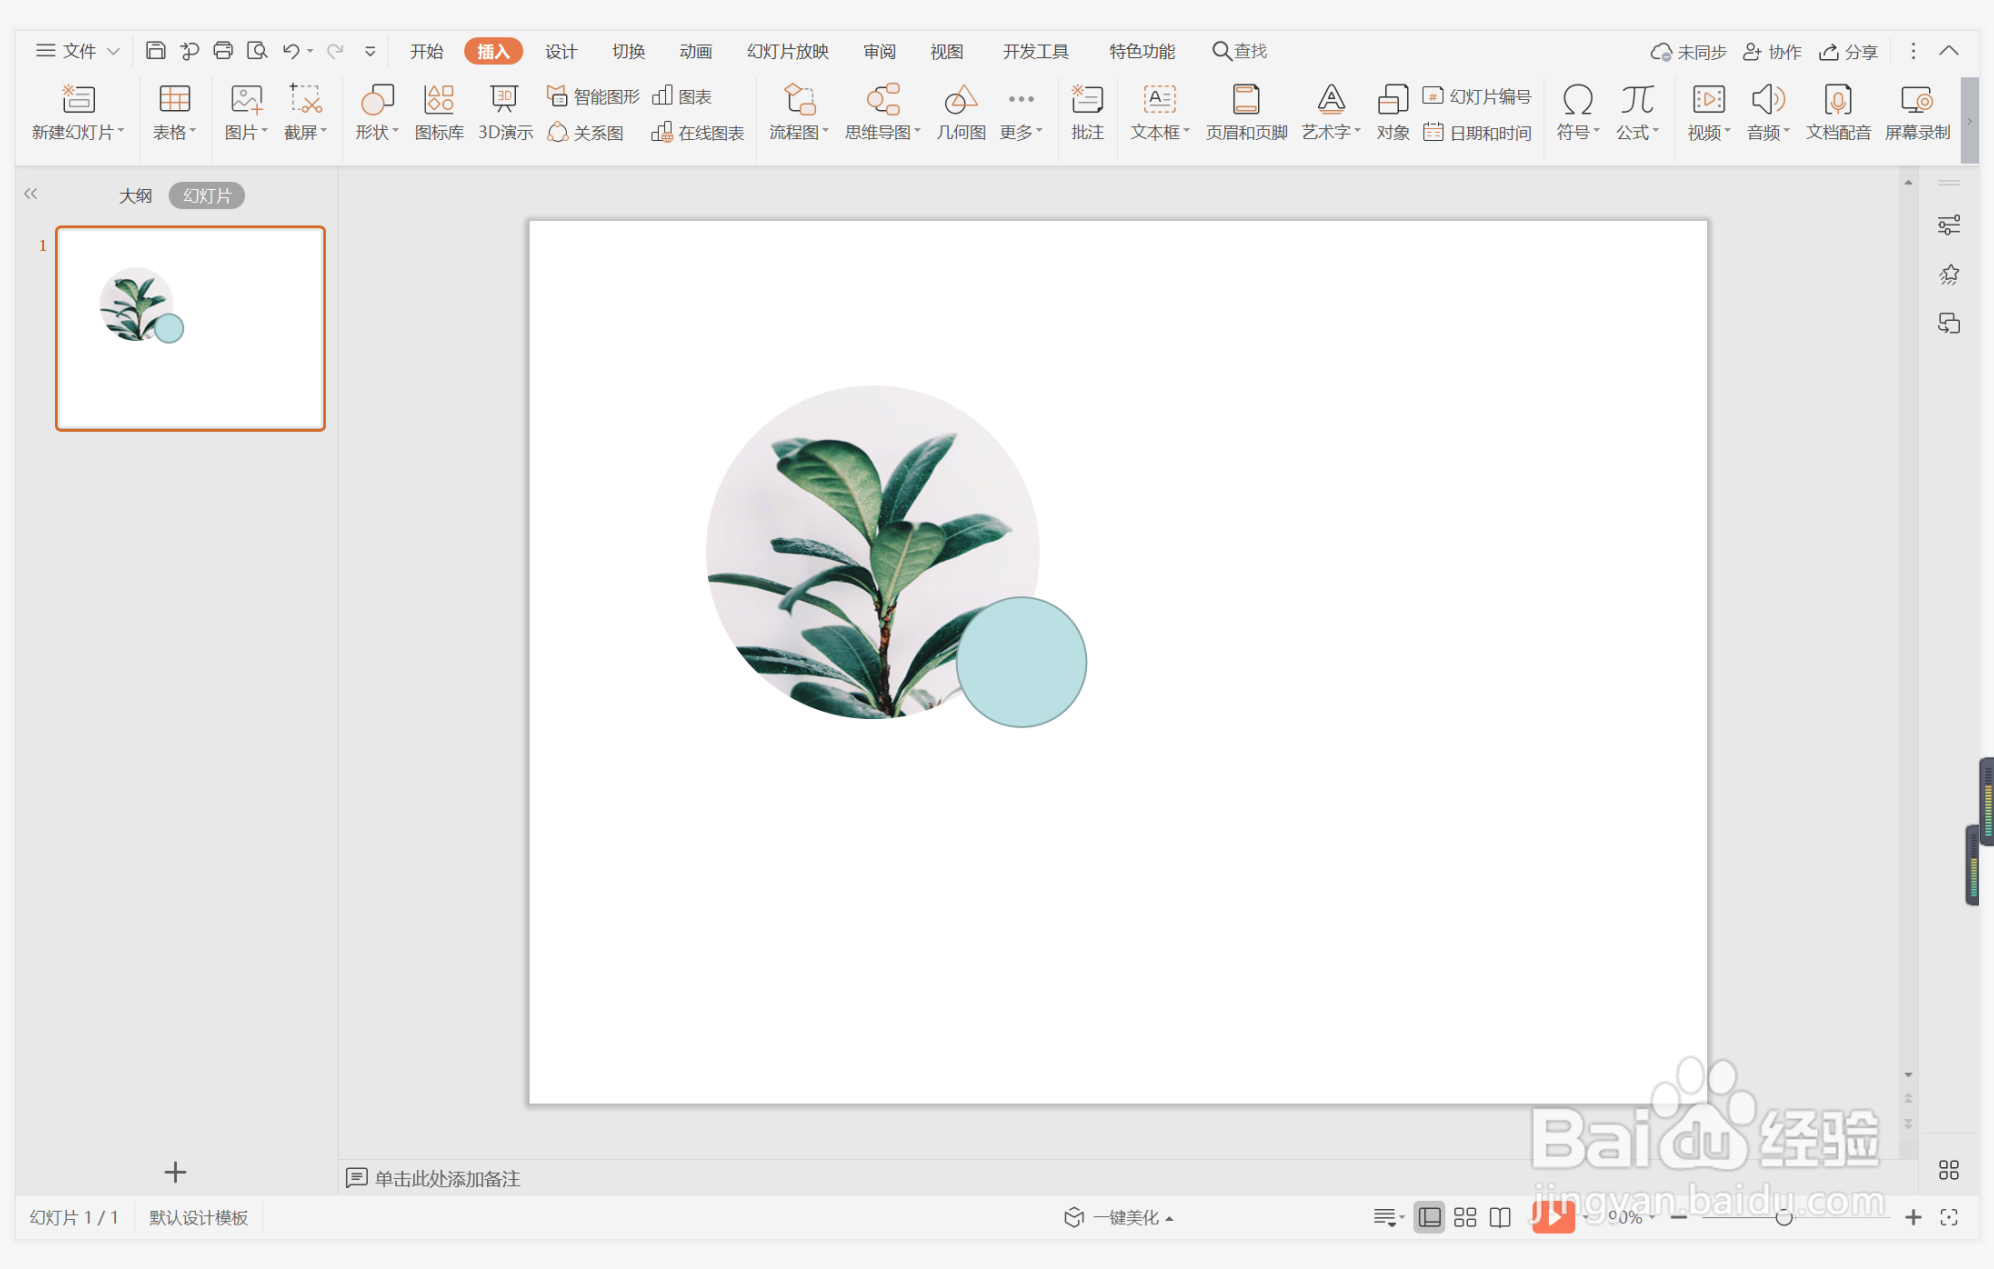This screenshot has height=1269, width=1994.
Task: Switch to the 大纲 outline view
Action: coord(135,196)
